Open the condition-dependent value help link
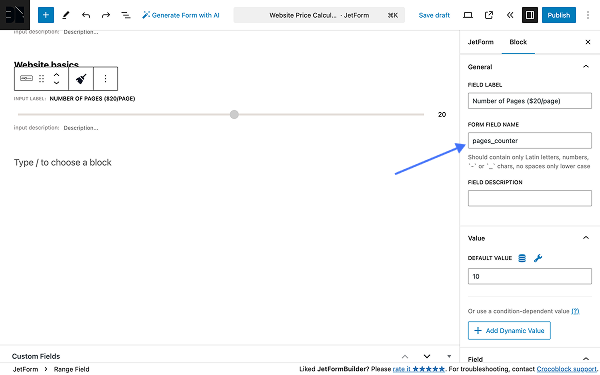Viewport: 600px width, 375px height. (x=575, y=311)
